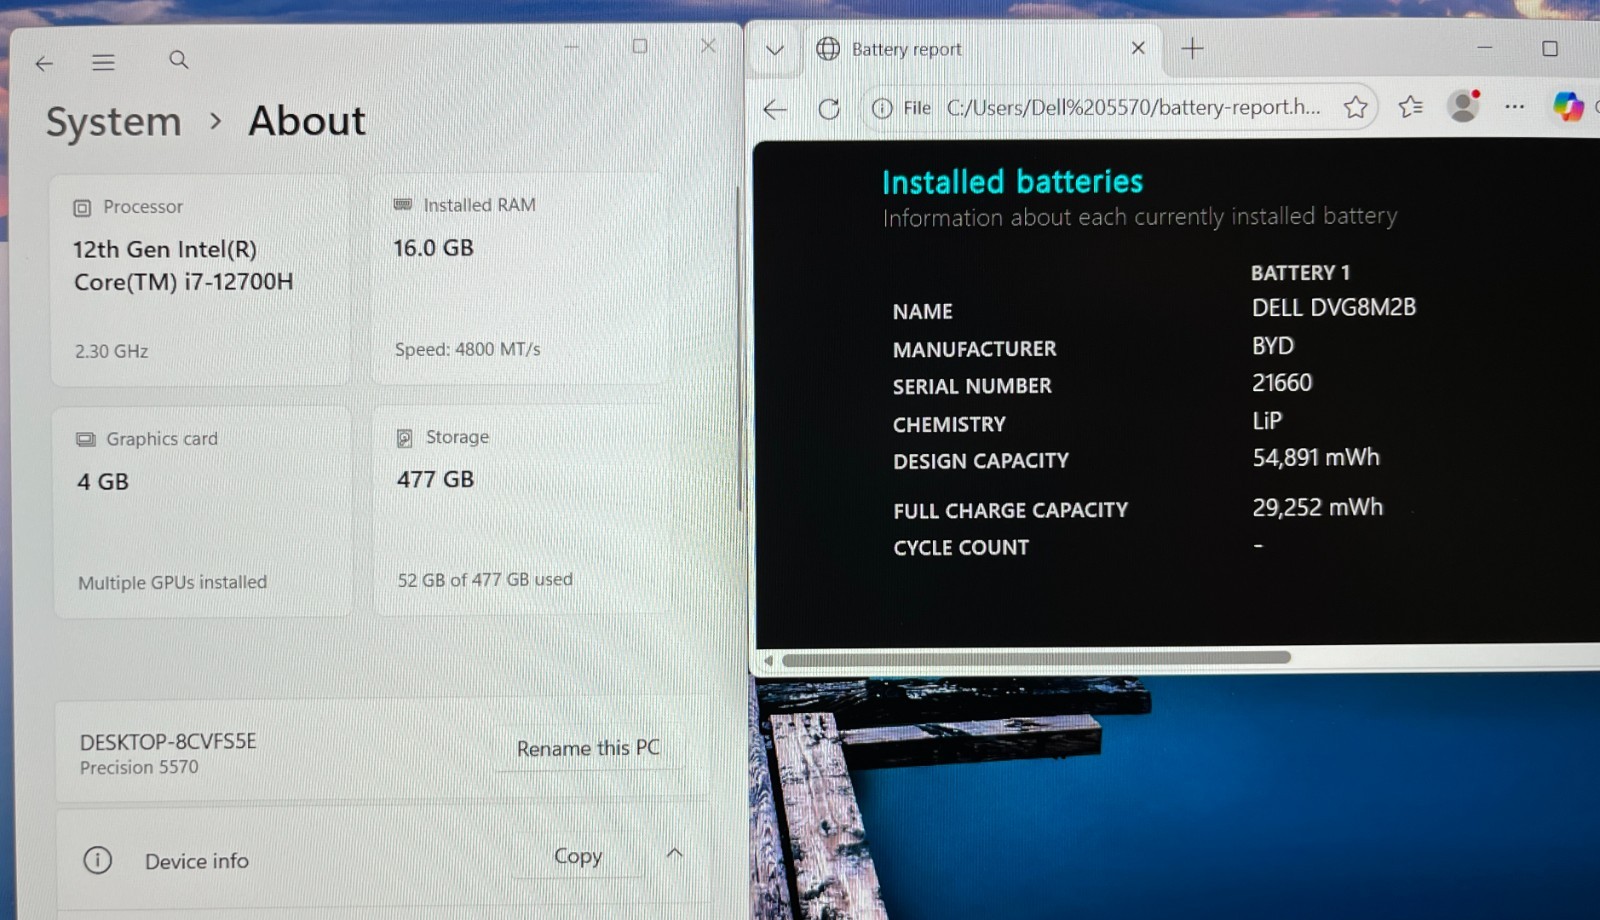The image size is (1600, 920).
Task: Click the Multiple GPUs installed text
Action: [172, 582]
